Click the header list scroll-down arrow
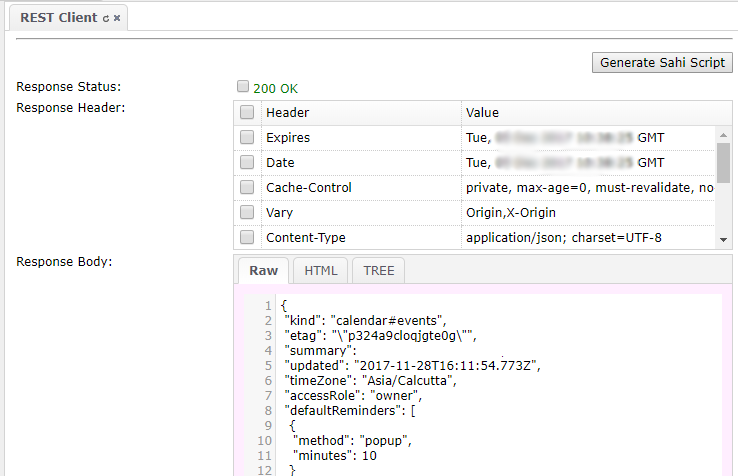This screenshot has width=738, height=476. click(x=723, y=240)
